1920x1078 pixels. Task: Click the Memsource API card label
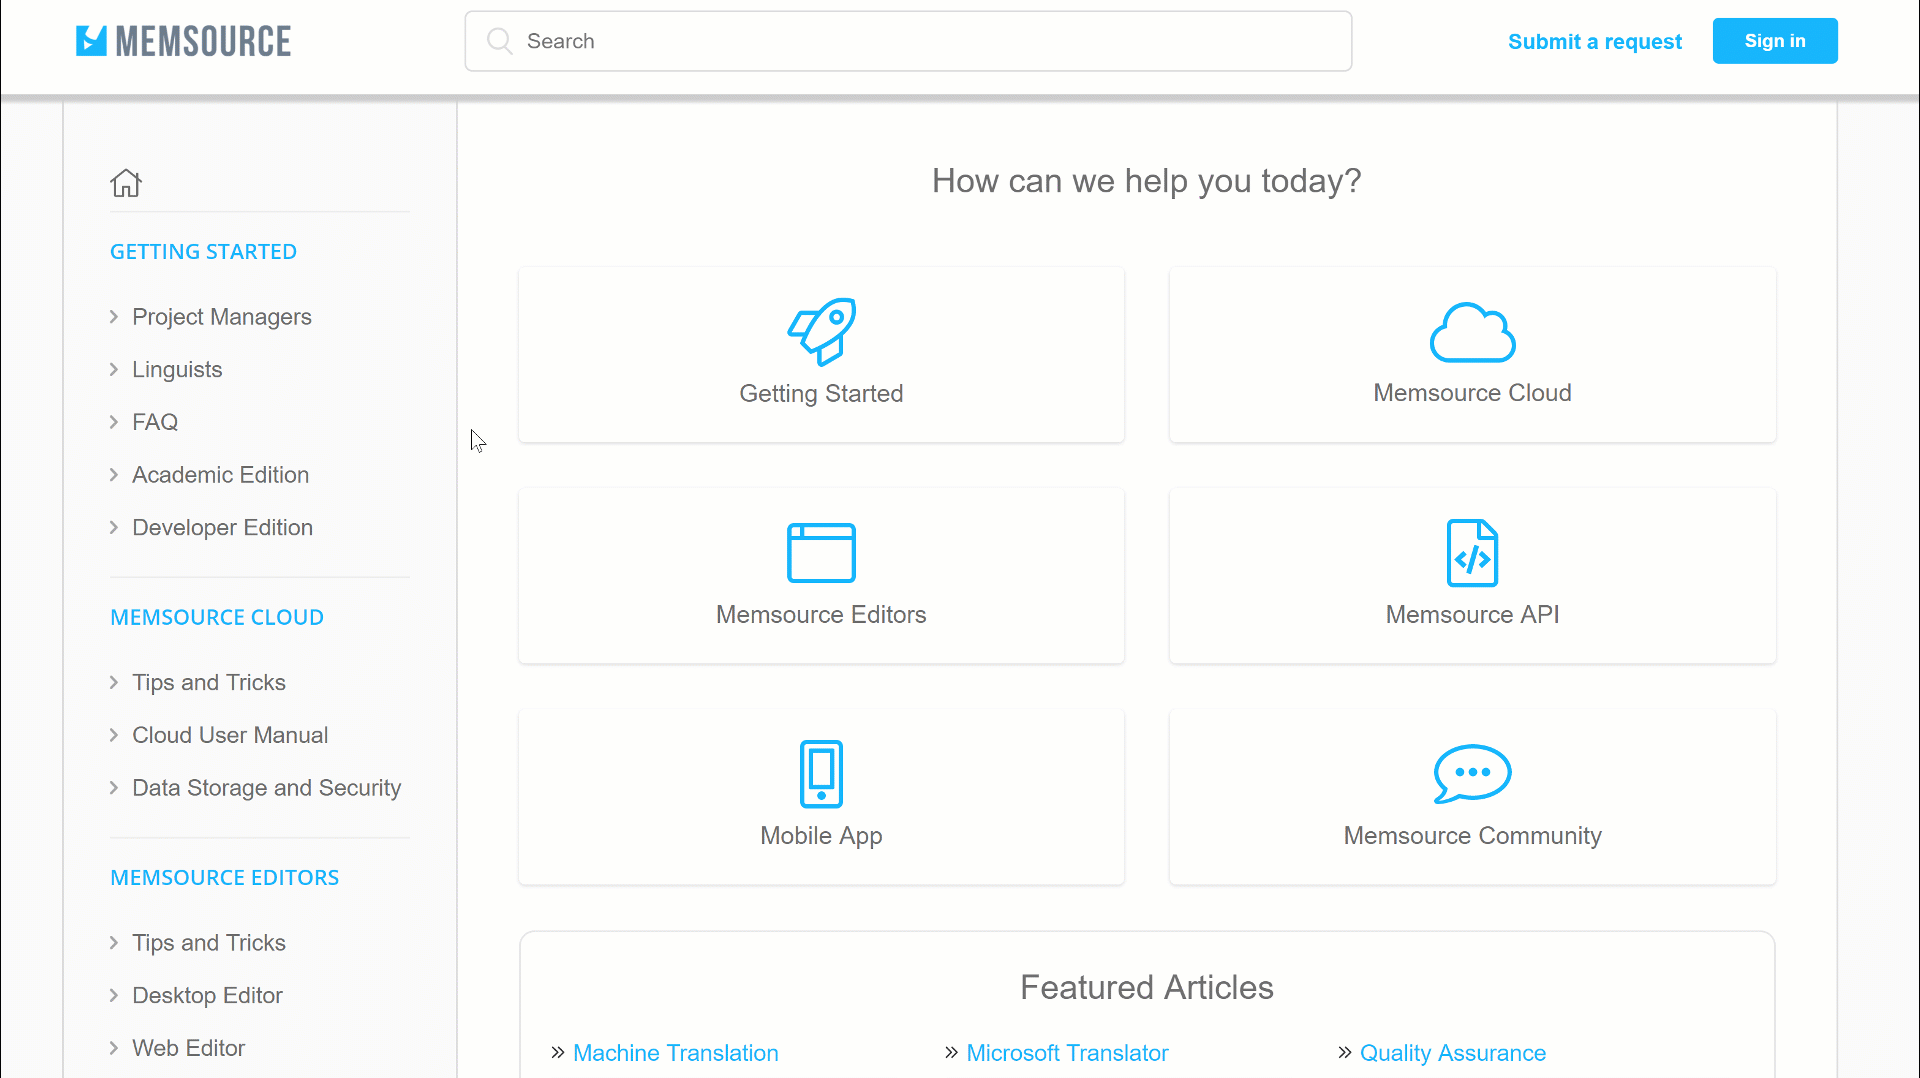[x=1472, y=615]
